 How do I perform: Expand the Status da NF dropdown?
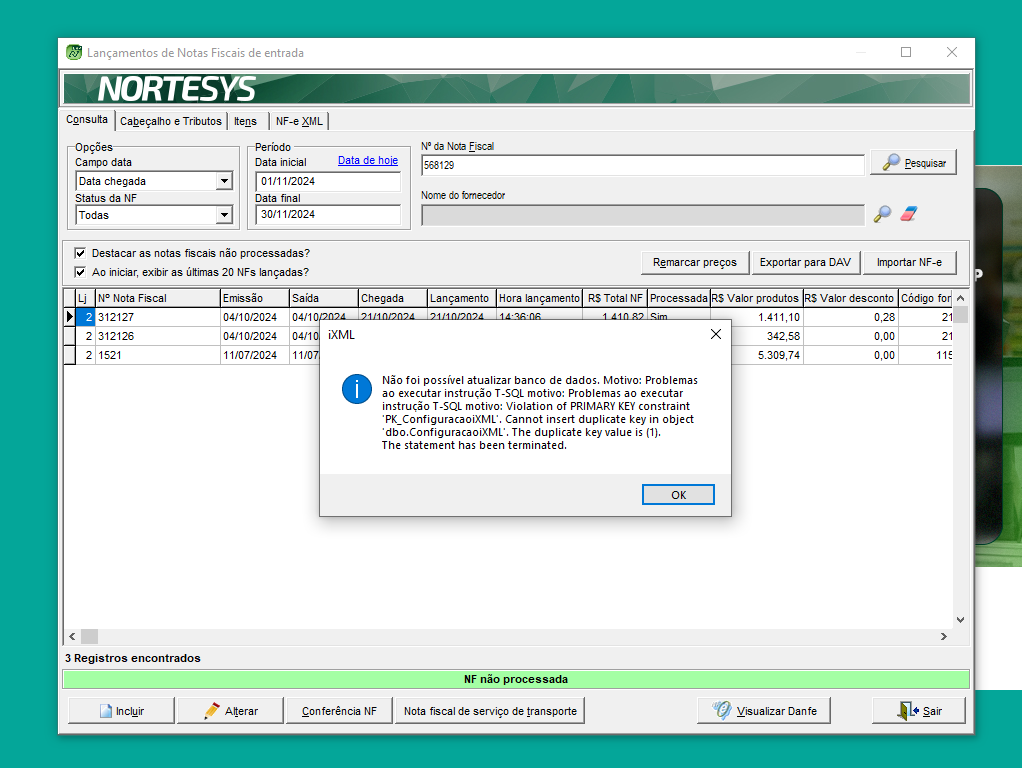[224, 215]
